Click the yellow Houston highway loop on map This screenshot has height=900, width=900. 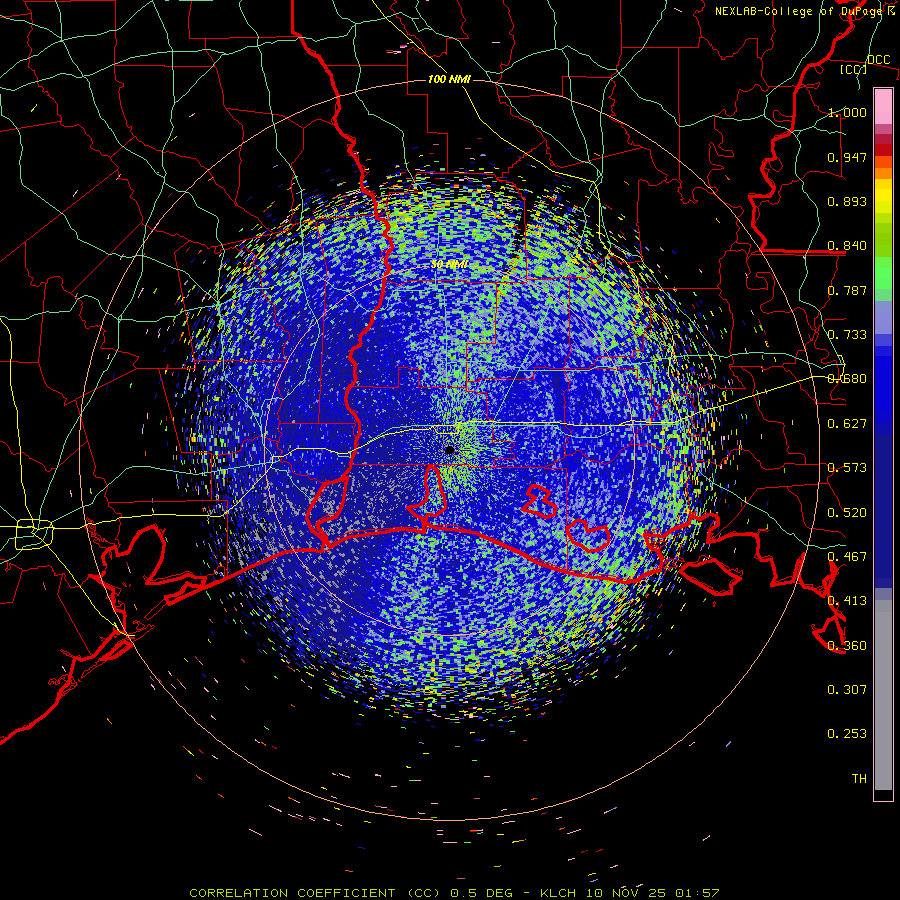click(x=34, y=534)
